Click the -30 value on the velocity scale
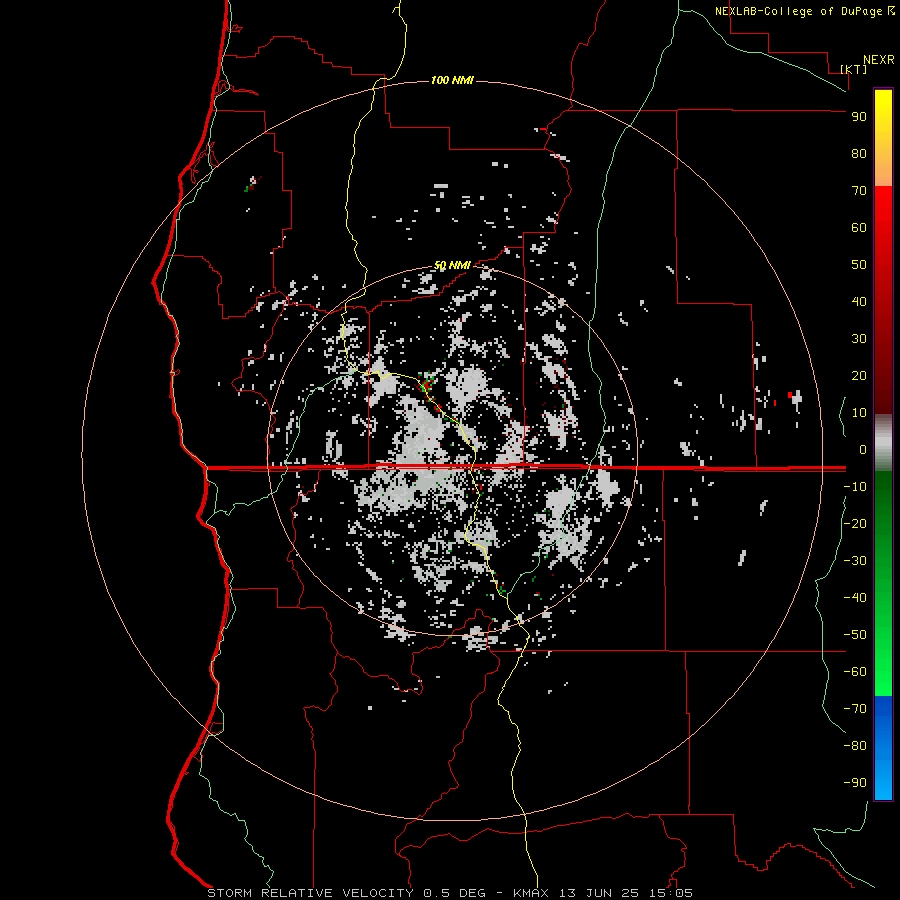The height and width of the screenshot is (900, 900). [855, 561]
